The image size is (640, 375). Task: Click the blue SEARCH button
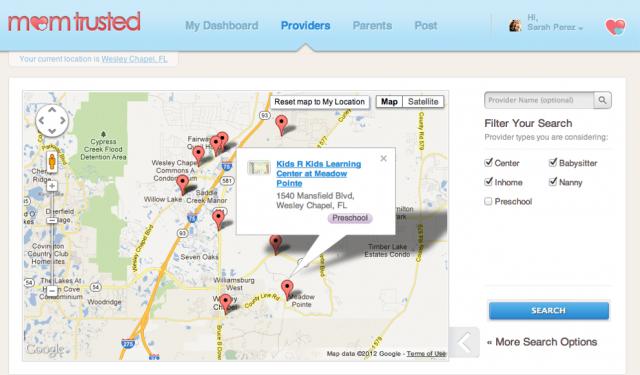(549, 311)
